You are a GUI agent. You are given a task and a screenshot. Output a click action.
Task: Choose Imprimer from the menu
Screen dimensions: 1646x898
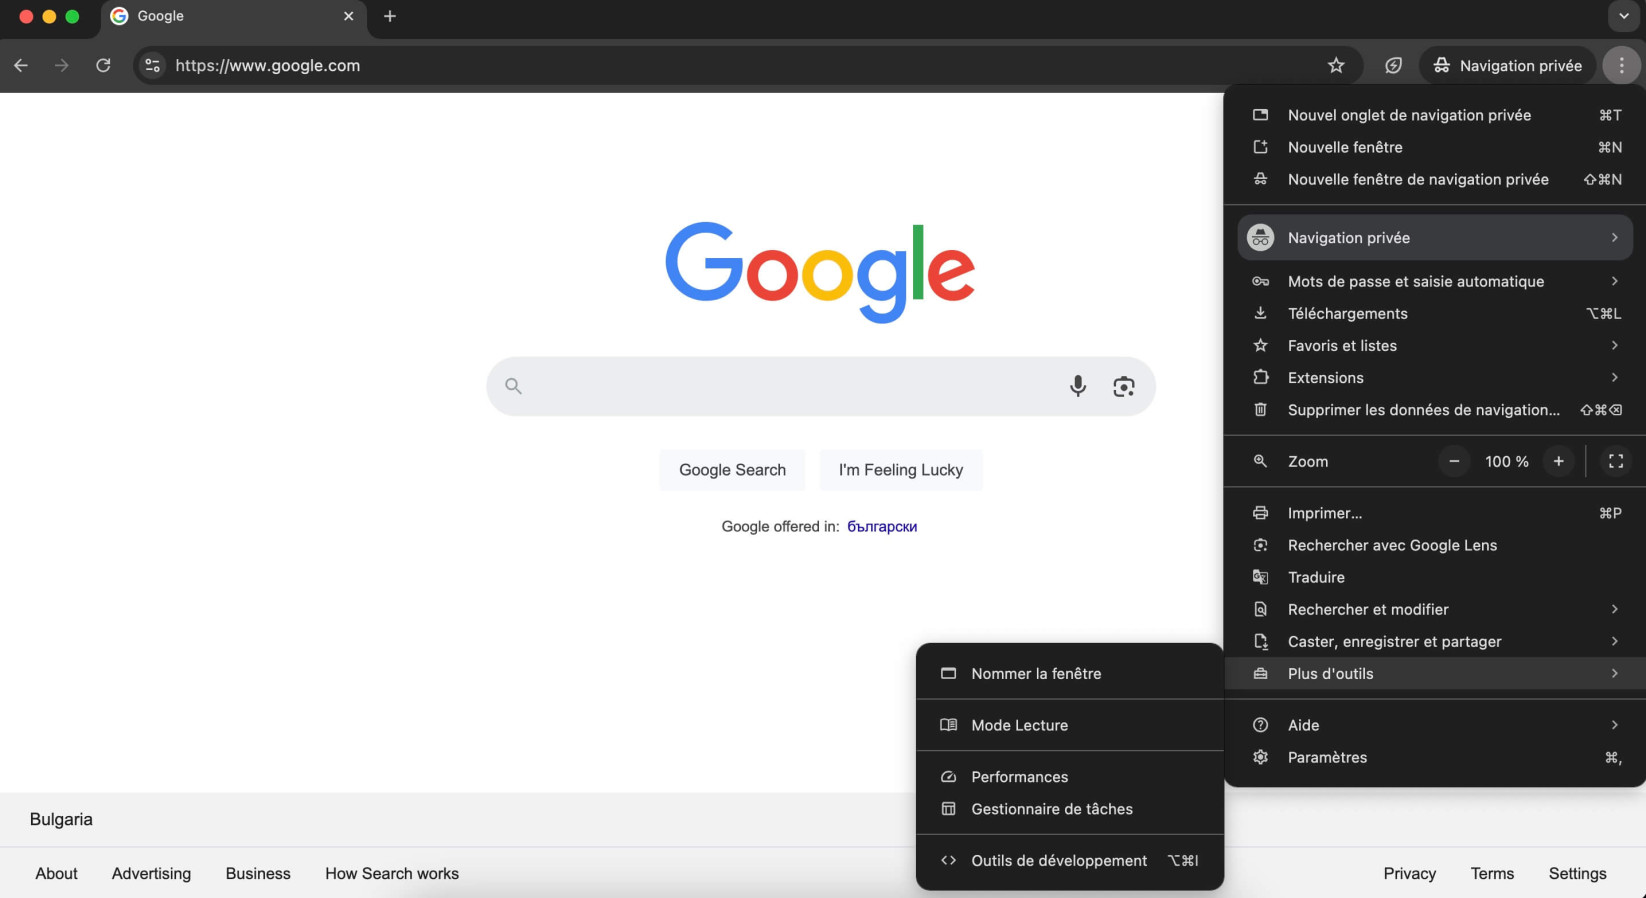point(1435,513)
